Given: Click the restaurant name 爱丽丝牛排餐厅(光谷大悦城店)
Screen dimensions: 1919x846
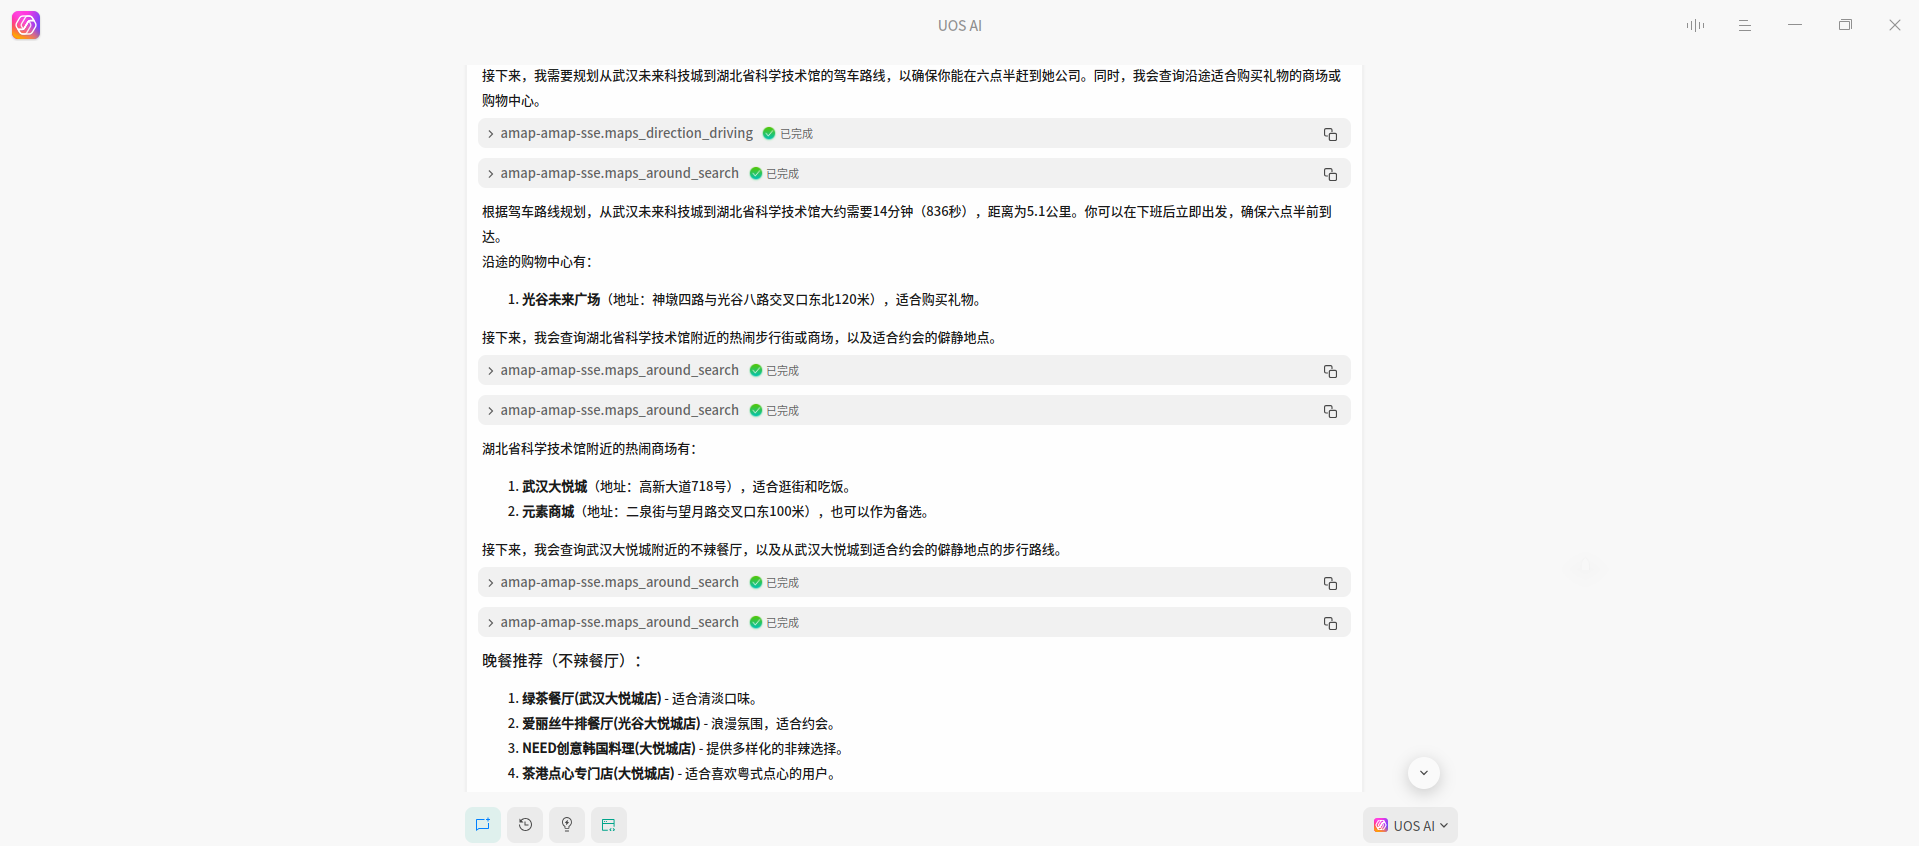Looking at the screenshot, I should tap(611, 724).
